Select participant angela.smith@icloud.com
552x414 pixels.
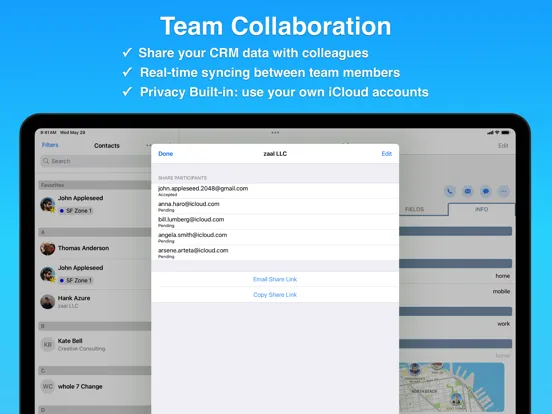pos(275,237)
